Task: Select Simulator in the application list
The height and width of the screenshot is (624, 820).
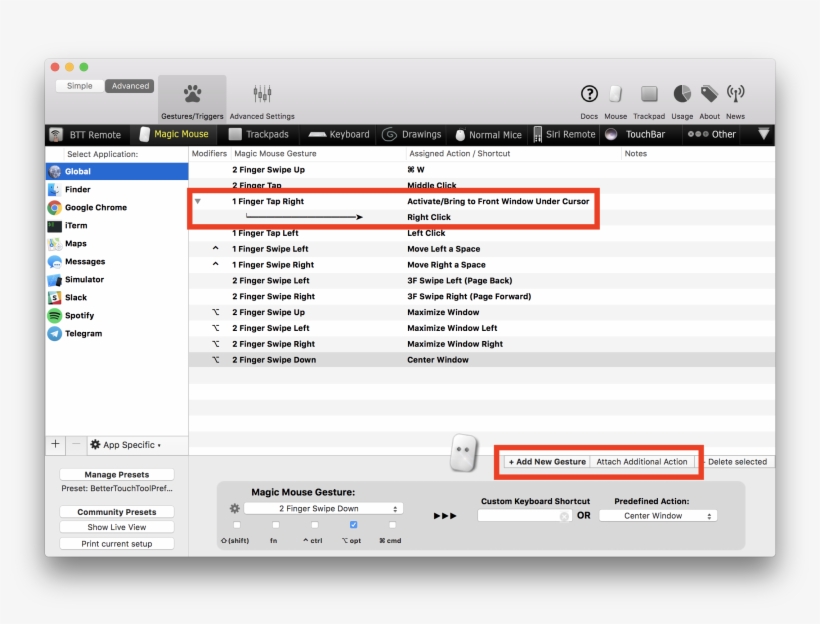Action: [117, 279]
